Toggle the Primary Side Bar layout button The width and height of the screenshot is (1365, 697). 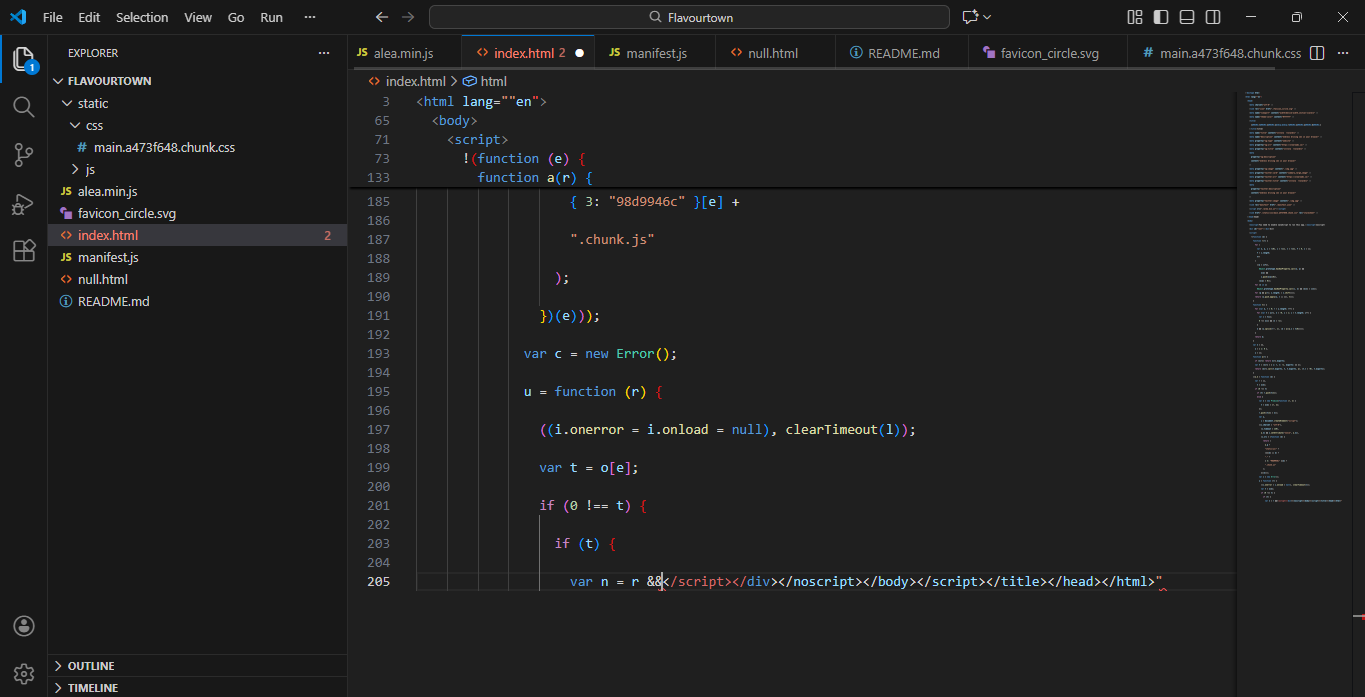coord(1161,17)
